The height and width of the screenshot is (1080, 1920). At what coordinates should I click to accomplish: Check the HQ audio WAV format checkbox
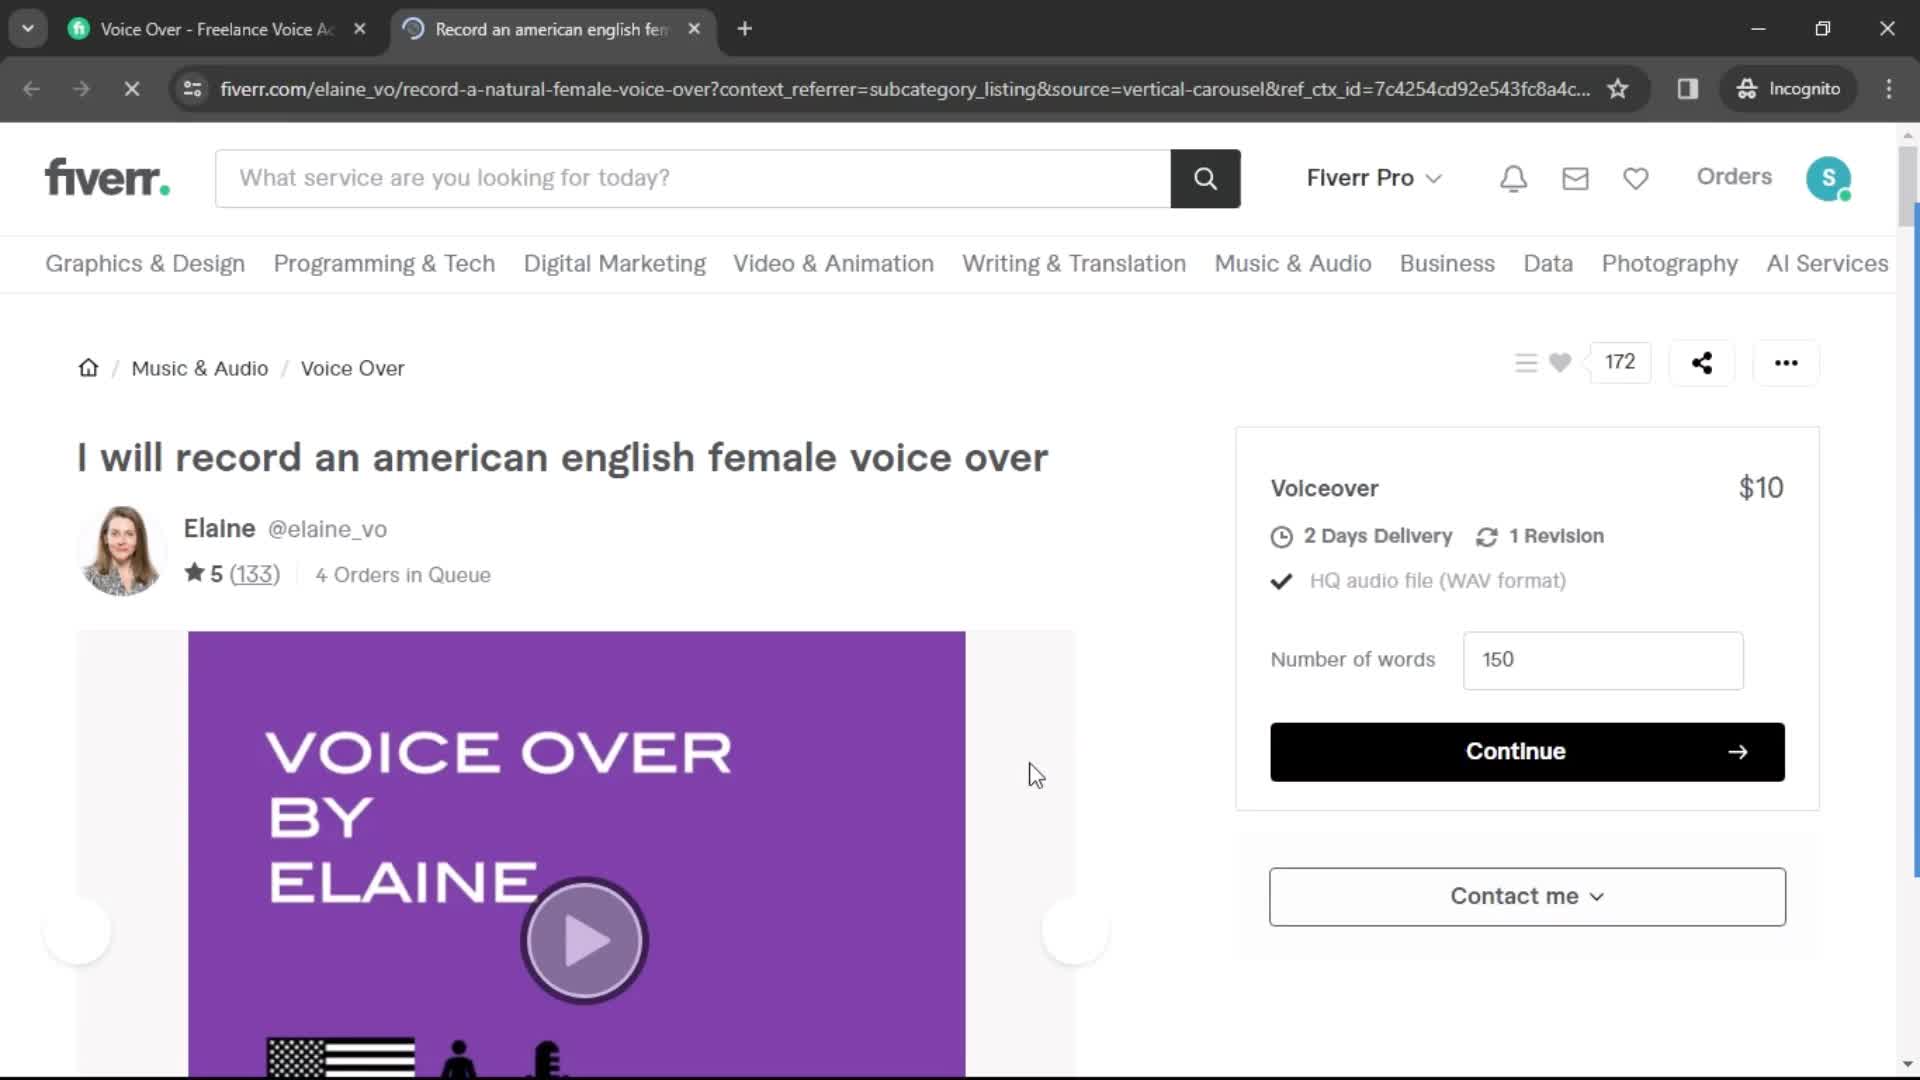pos(1280,580)
